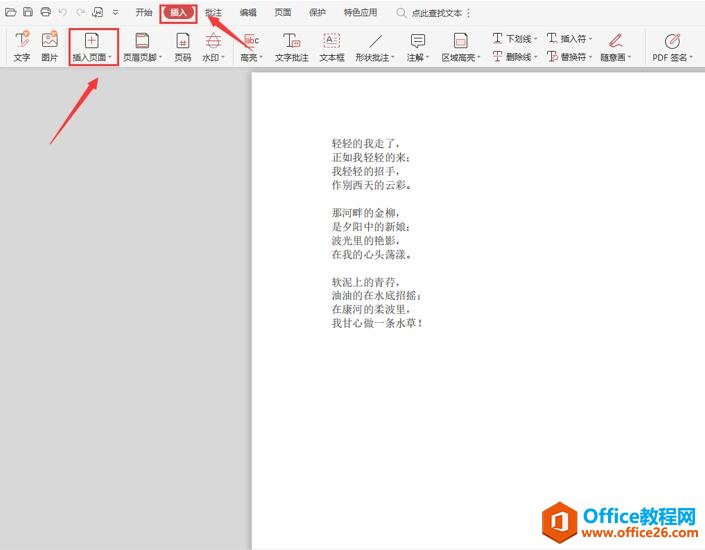
Task: Expand the 插入页面 dropdown arrow
Action: click(110, 57)
